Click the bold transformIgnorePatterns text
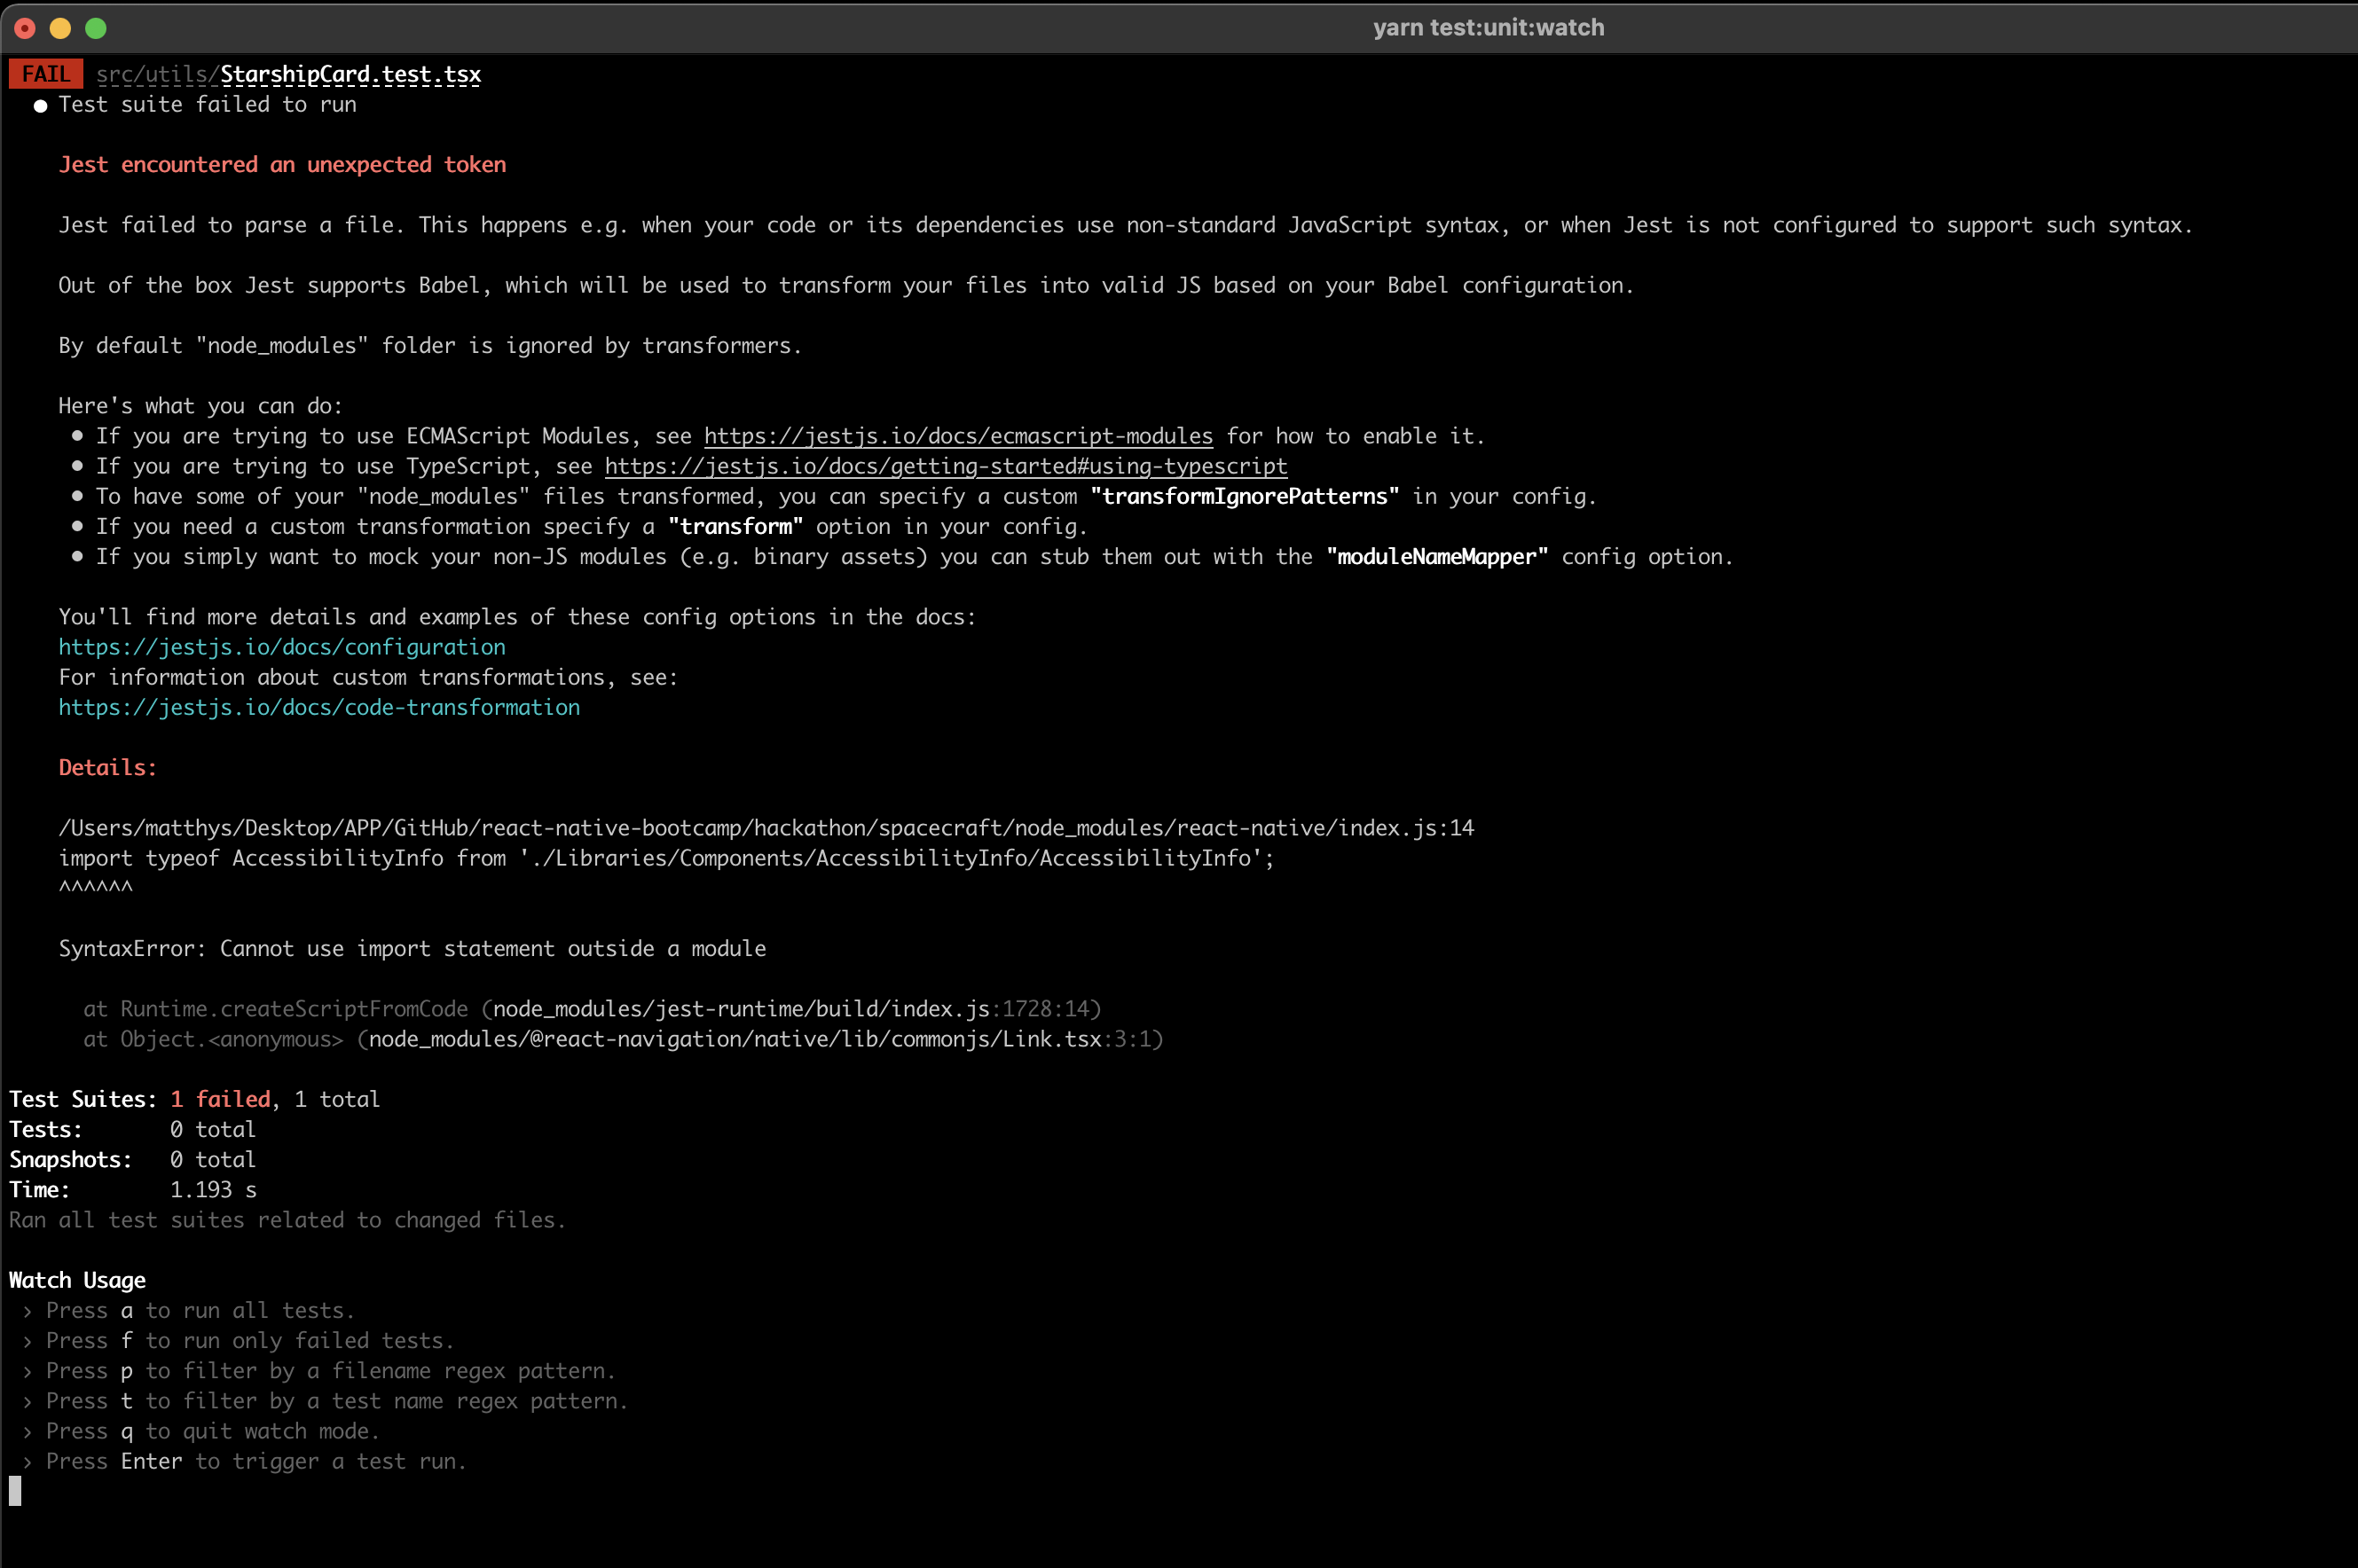The width and height of the screenshot is (2358, 1568). [x=1244, y=496]
